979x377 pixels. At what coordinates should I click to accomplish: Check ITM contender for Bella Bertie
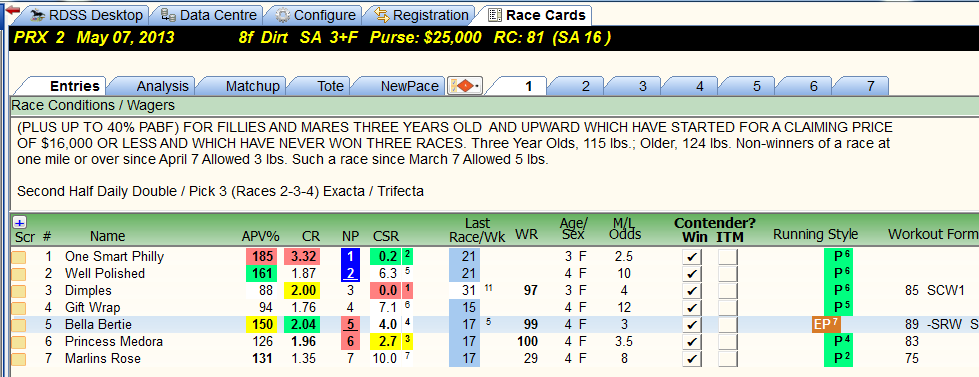(728, 325)
